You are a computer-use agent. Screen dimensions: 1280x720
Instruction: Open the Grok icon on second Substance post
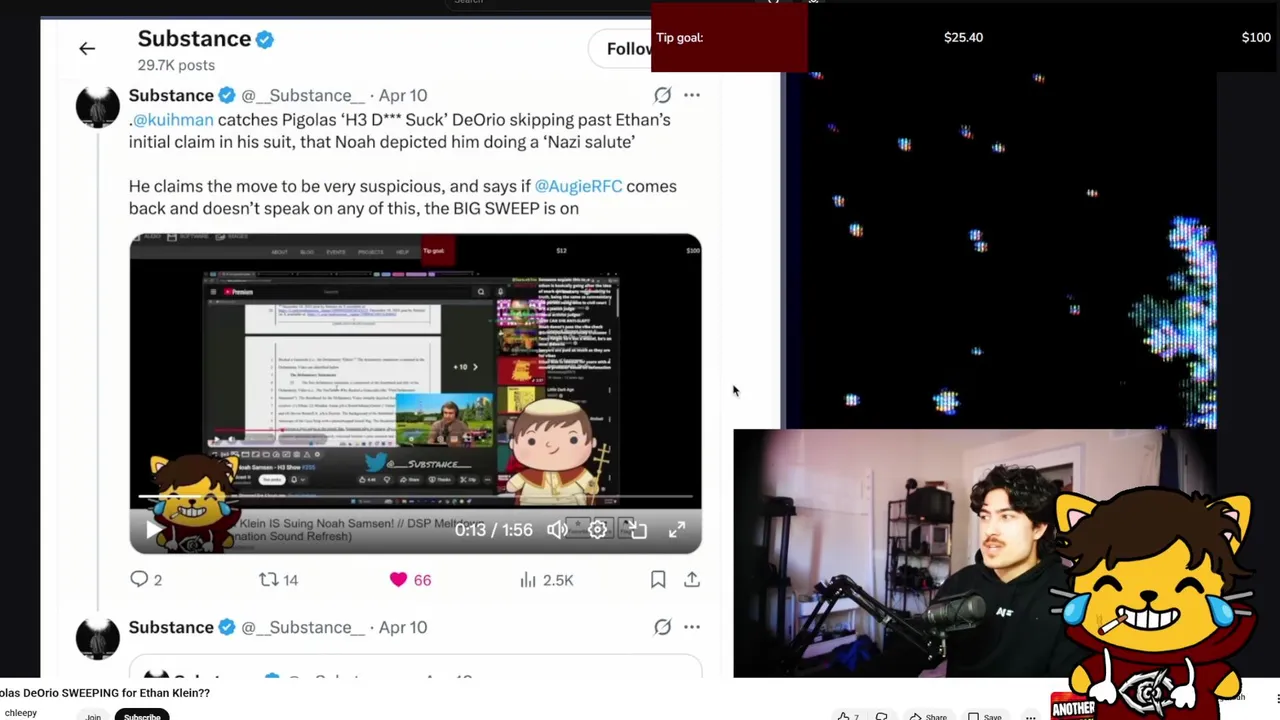pyautogui.click(x=662, y=627)
